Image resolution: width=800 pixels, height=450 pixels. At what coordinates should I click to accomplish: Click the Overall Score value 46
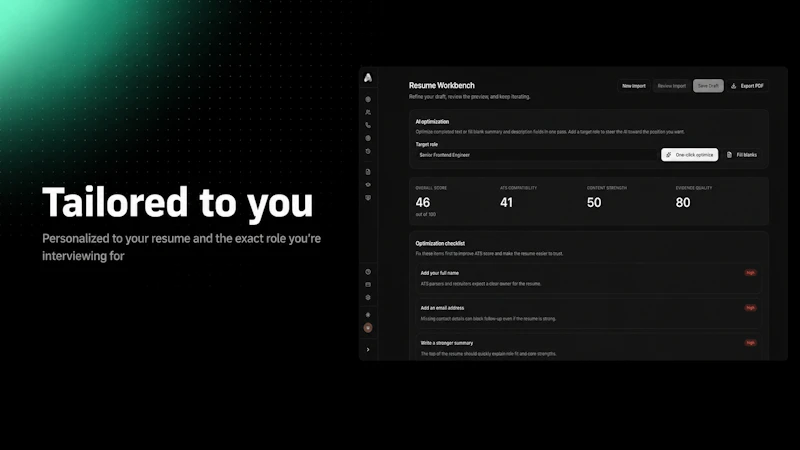[x=422, y=203]
